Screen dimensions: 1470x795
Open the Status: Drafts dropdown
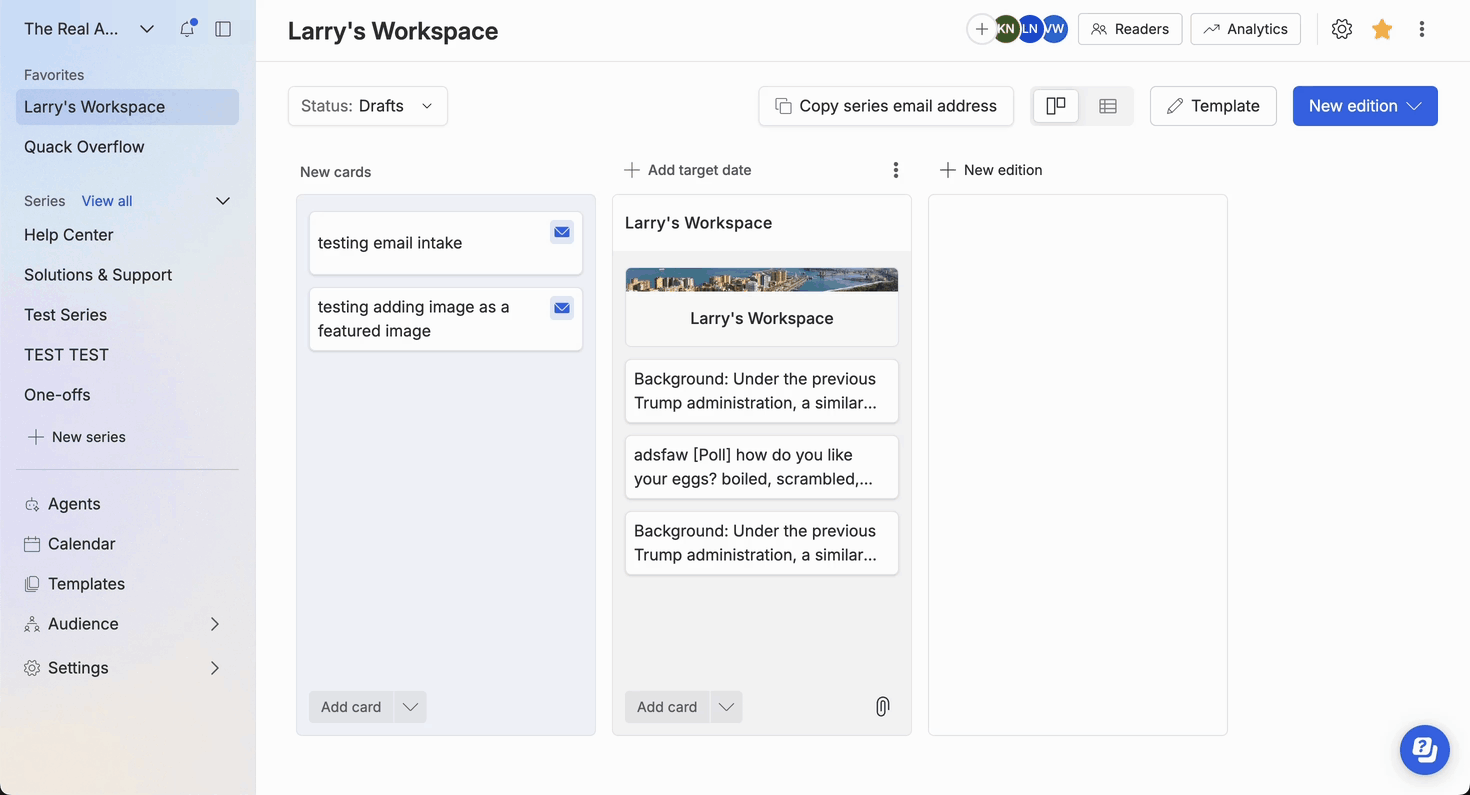click(367, 106)
